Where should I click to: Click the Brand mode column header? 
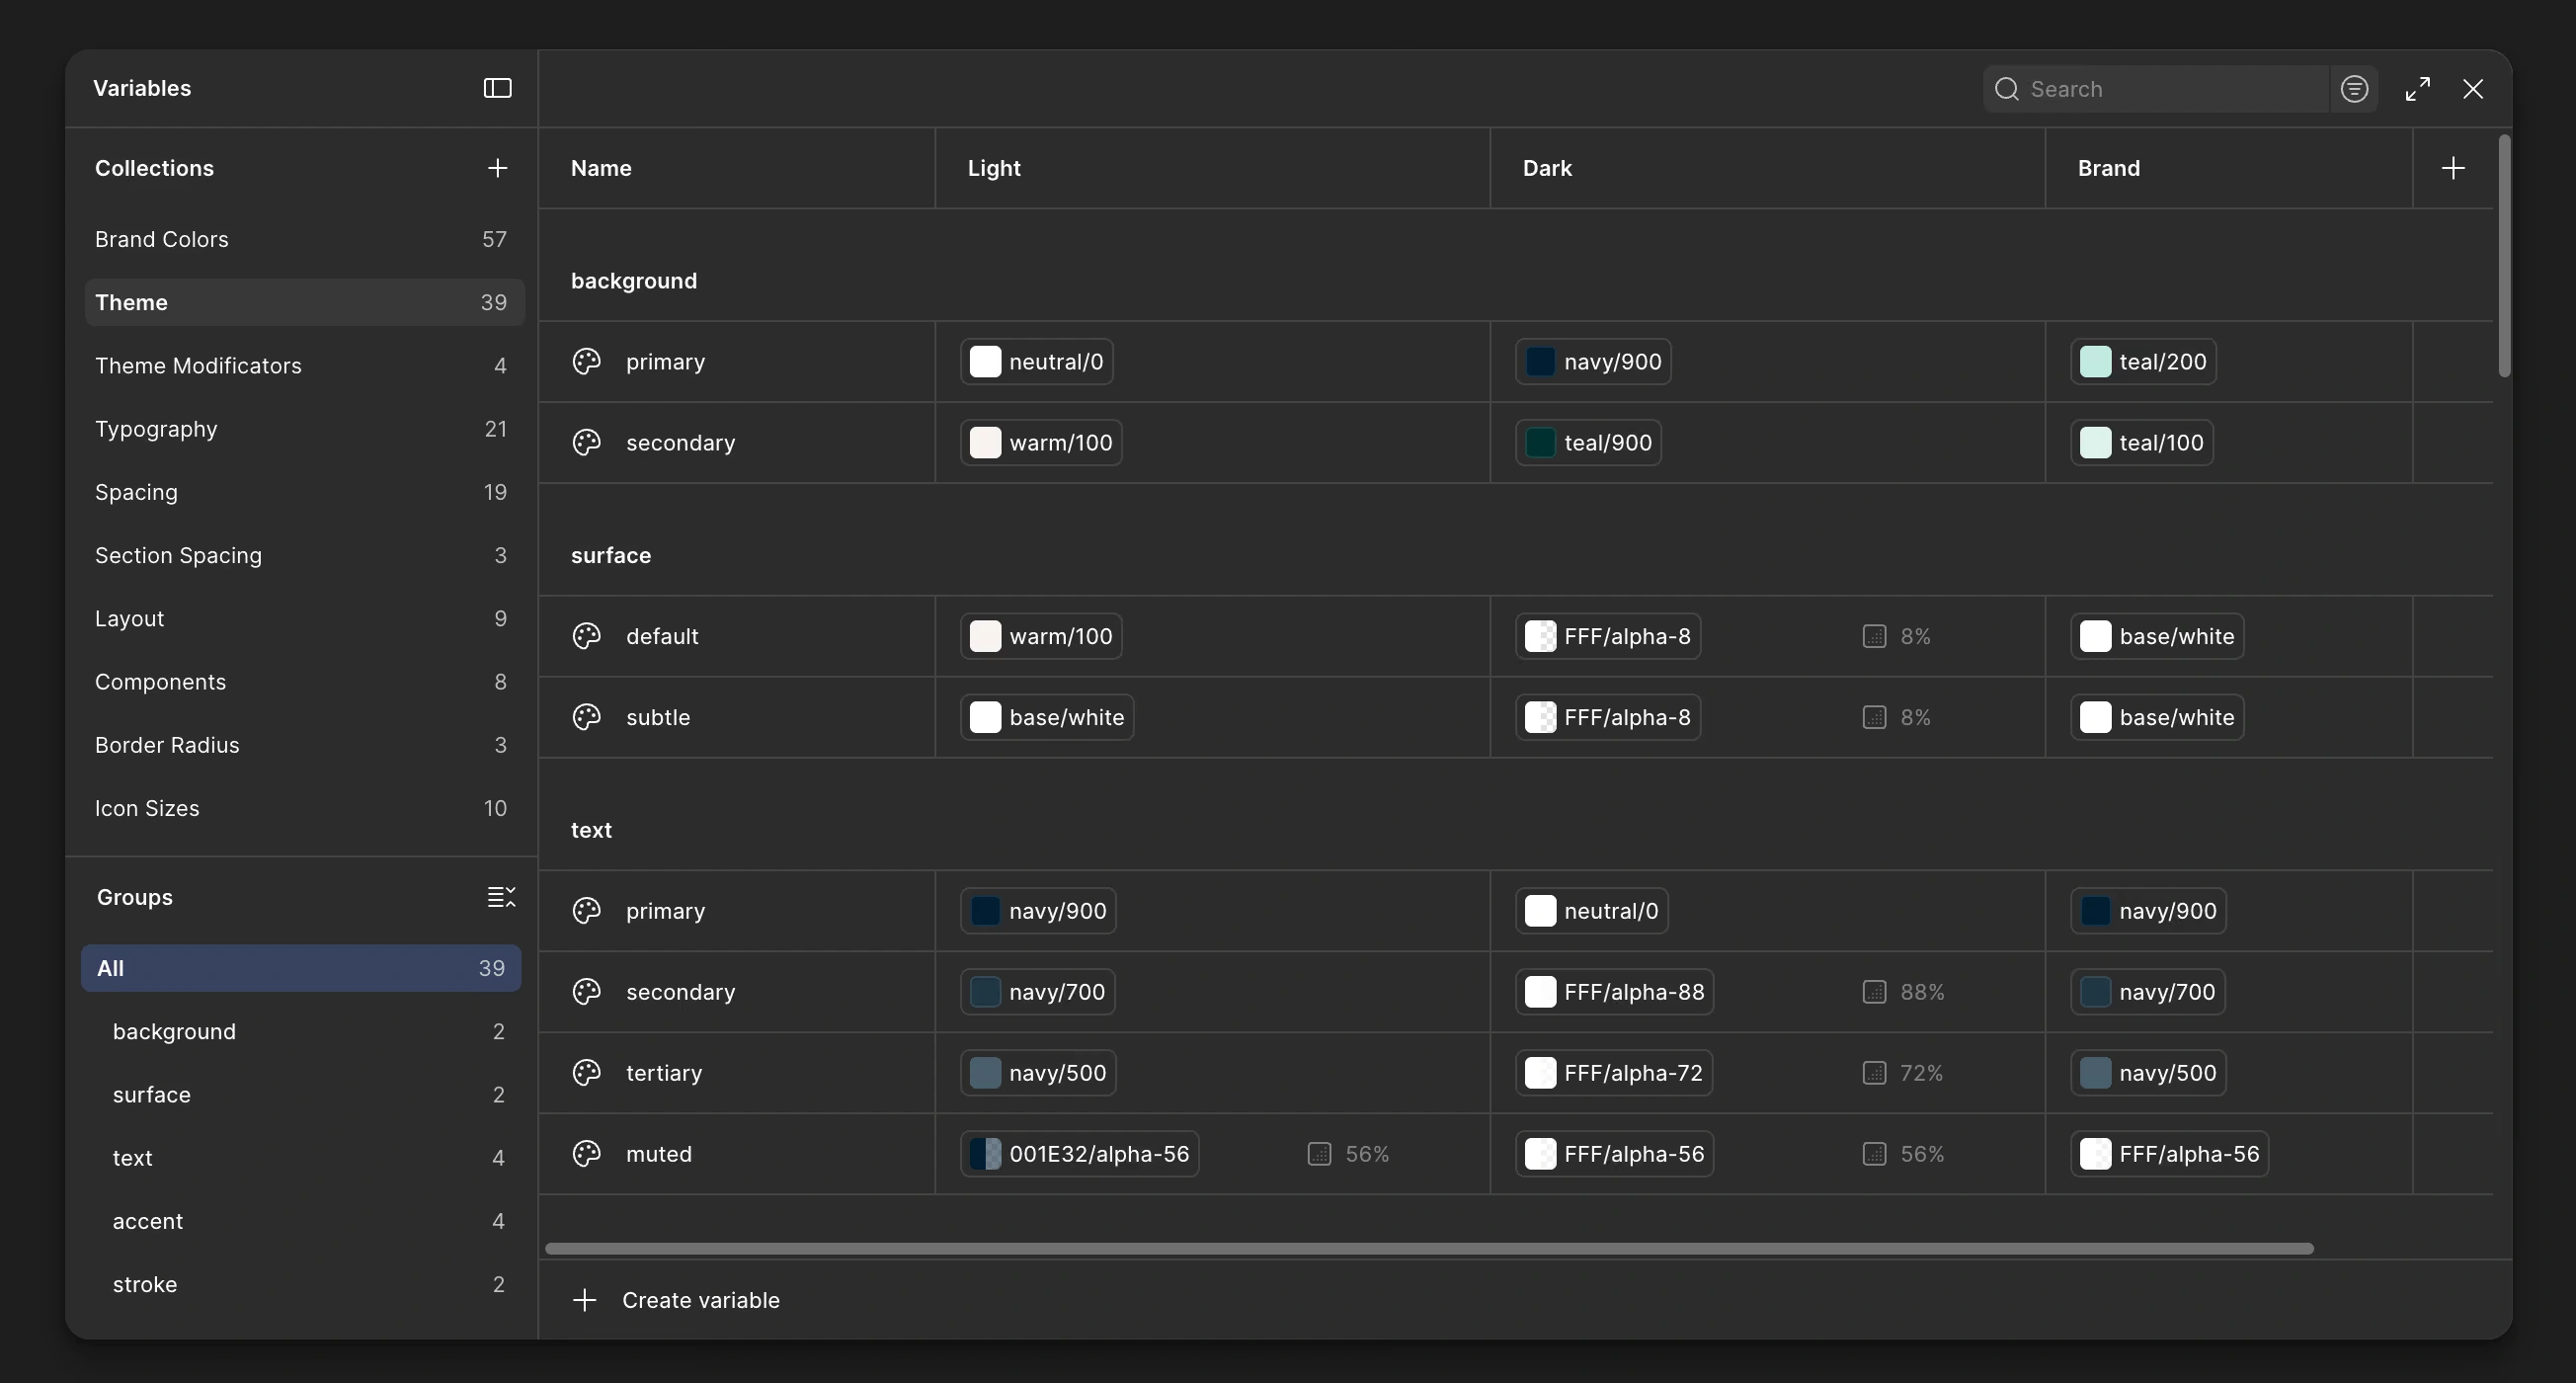pos(2229,168)
